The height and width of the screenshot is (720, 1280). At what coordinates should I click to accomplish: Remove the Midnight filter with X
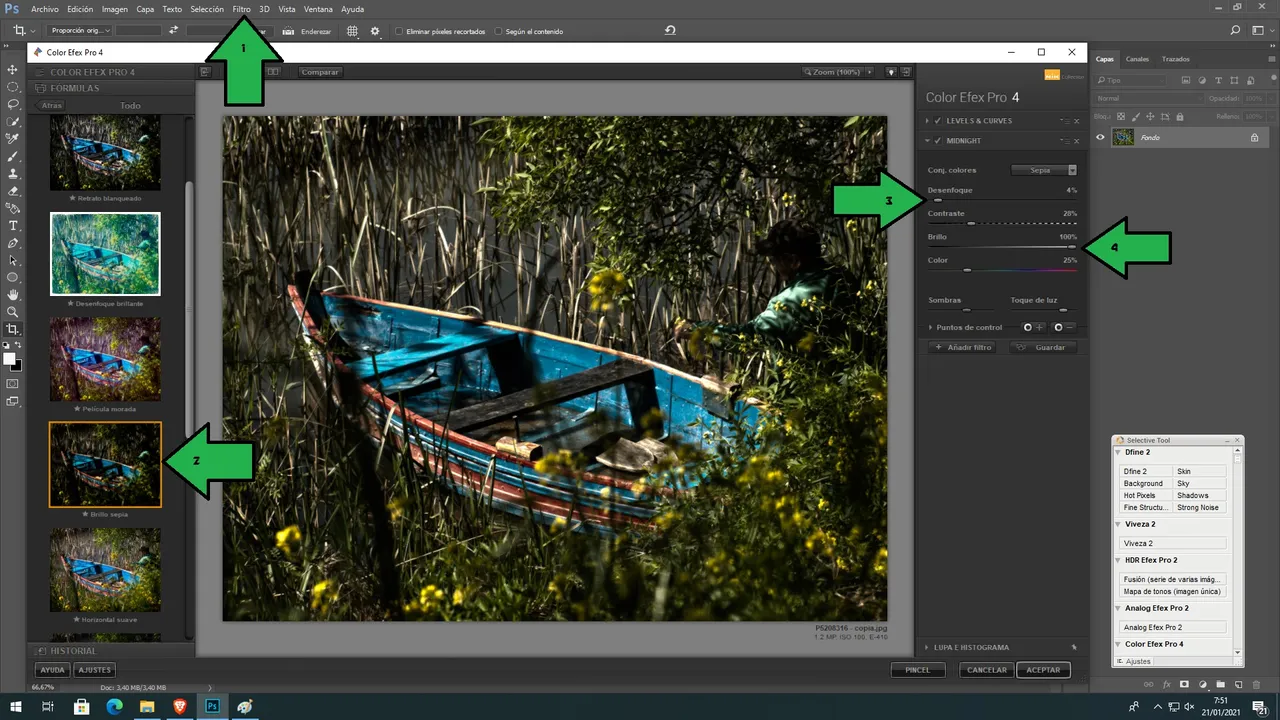[1076, 141]
